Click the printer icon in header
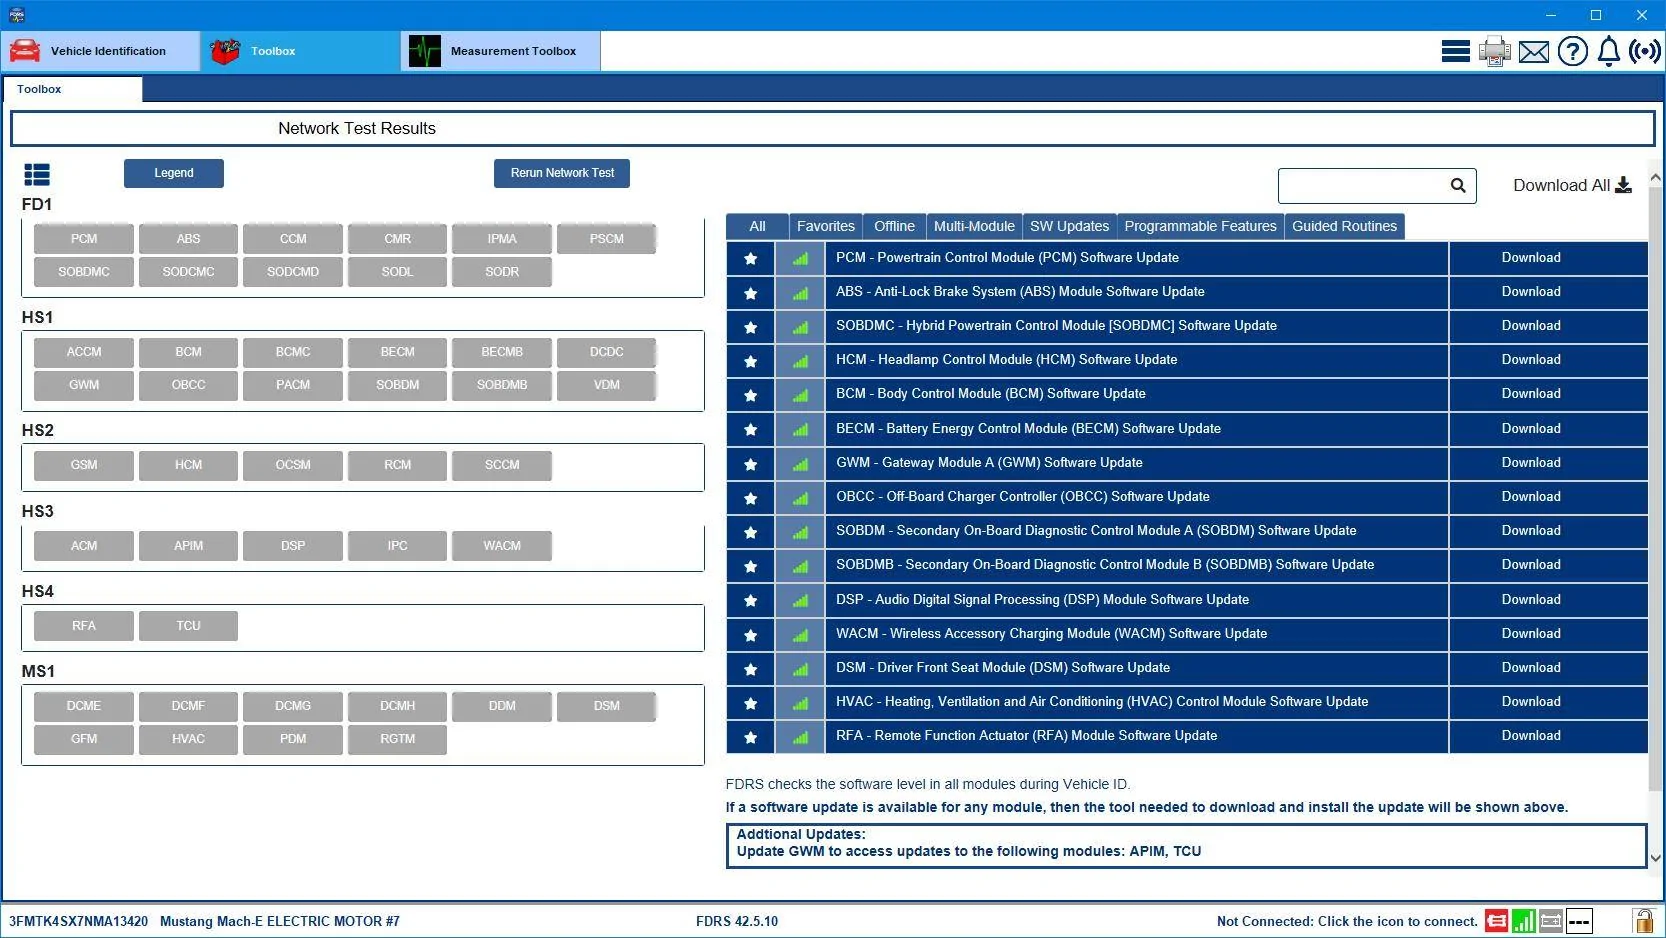Viewport: 1666px width, 938px height. (1495, 51)
